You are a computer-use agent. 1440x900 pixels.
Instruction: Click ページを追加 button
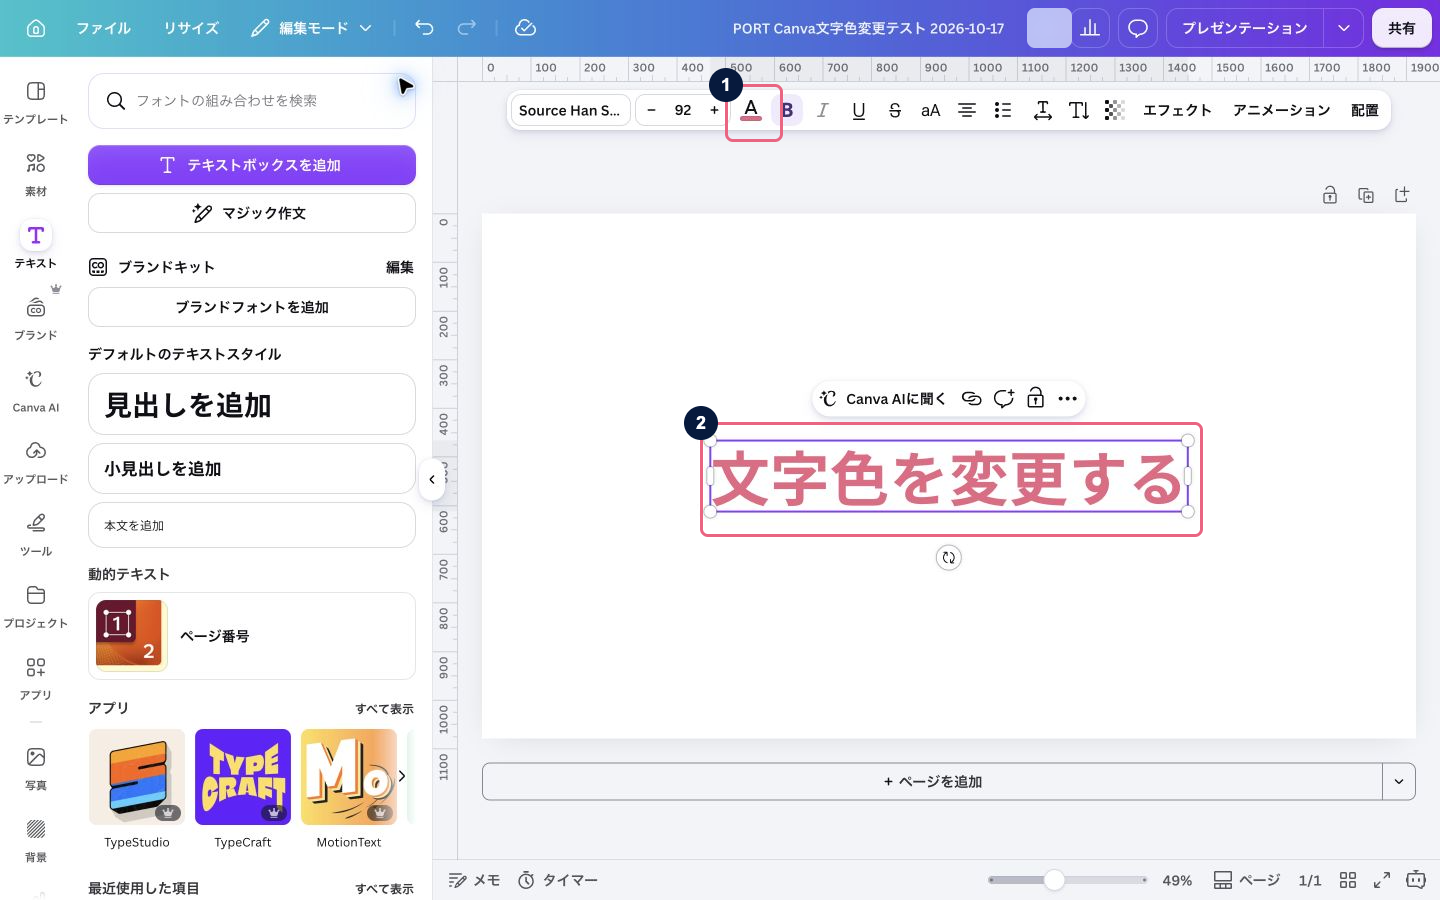click(933, 782)
